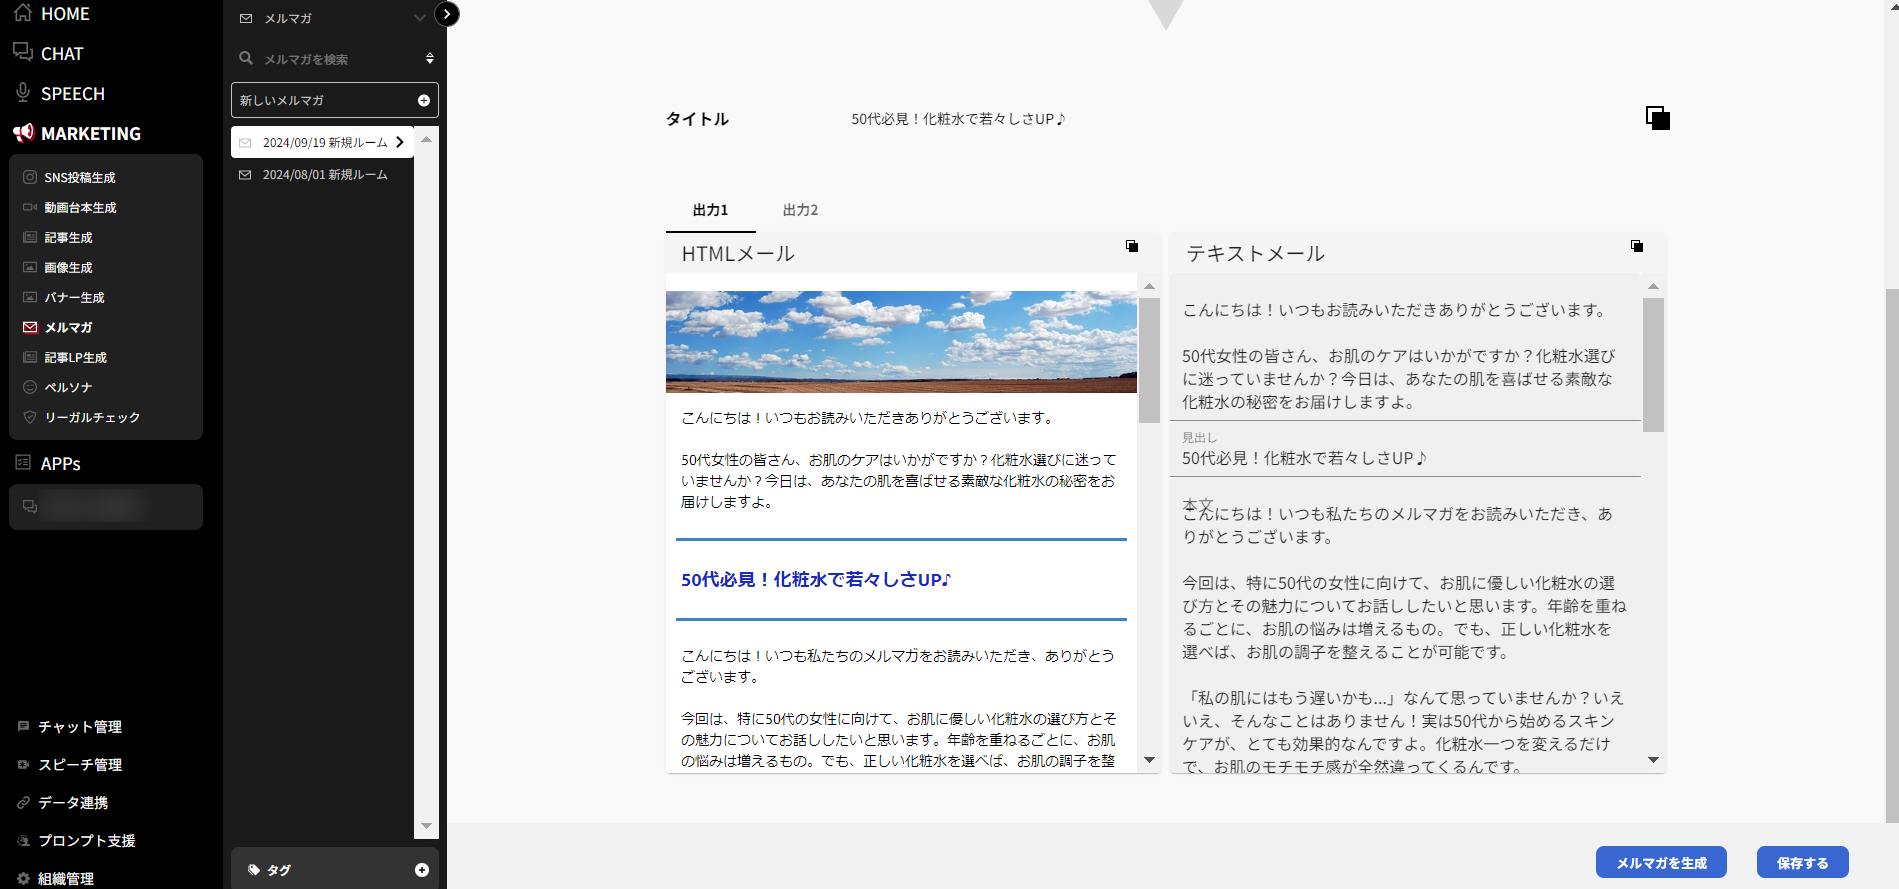Open the リーガルチェック tool
This screenshot has width=1899, height=889.
pyautogui.click(x=92, y=418)
